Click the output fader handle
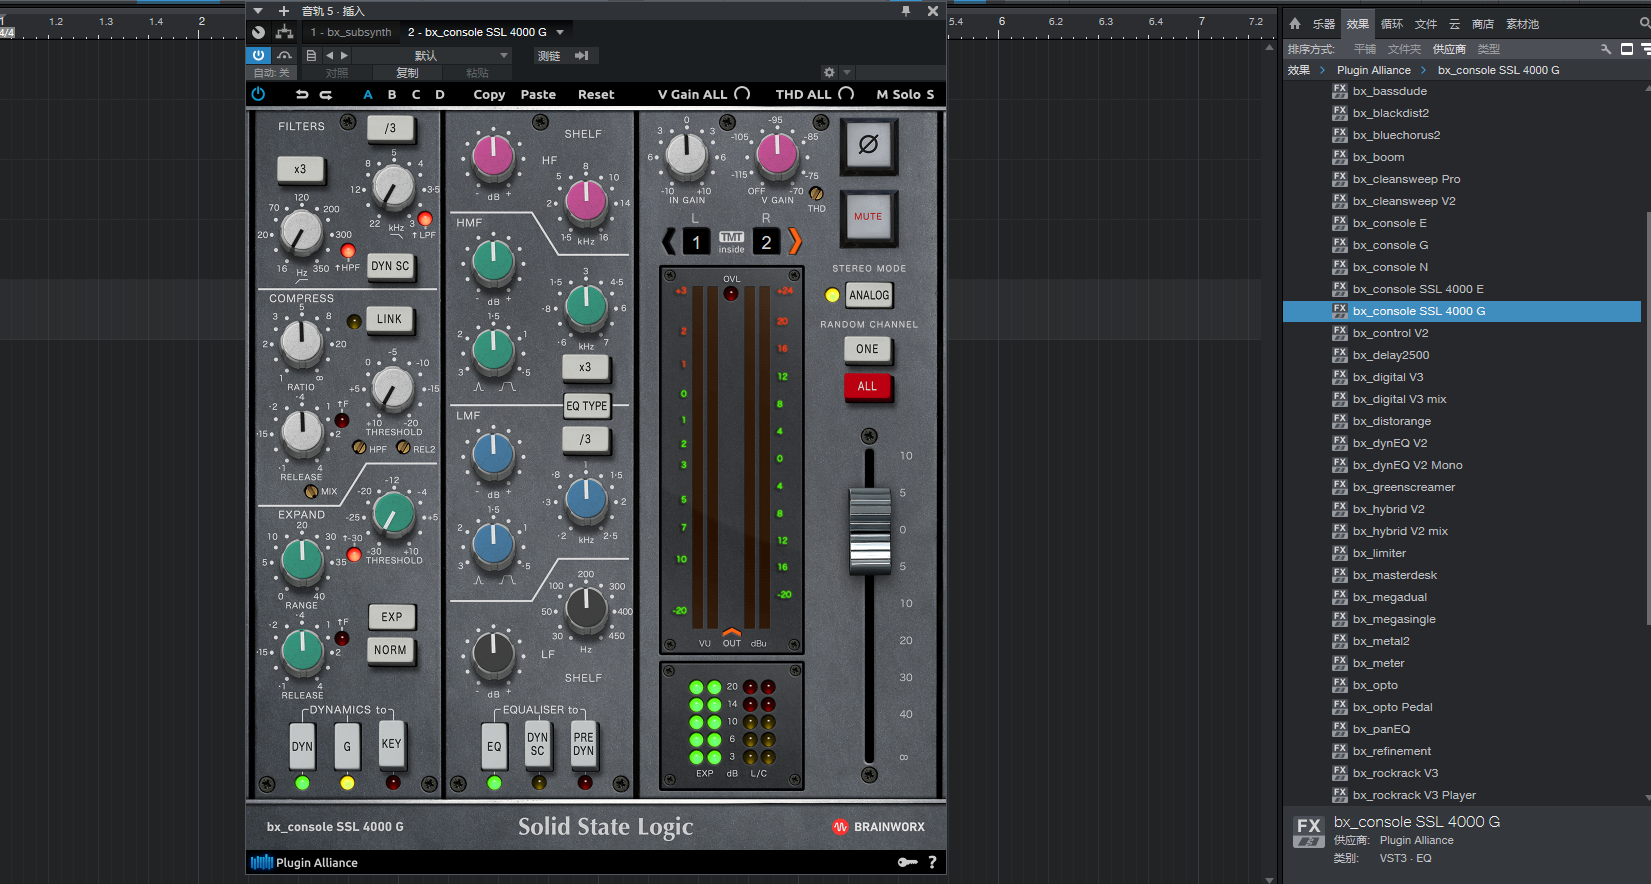The width and height of the screenshot is (1651, 884). coord(869,531)
